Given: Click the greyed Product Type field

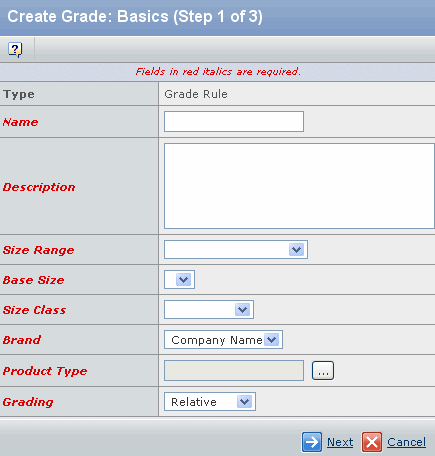Looking at the screenshot, I should [234, 370].
